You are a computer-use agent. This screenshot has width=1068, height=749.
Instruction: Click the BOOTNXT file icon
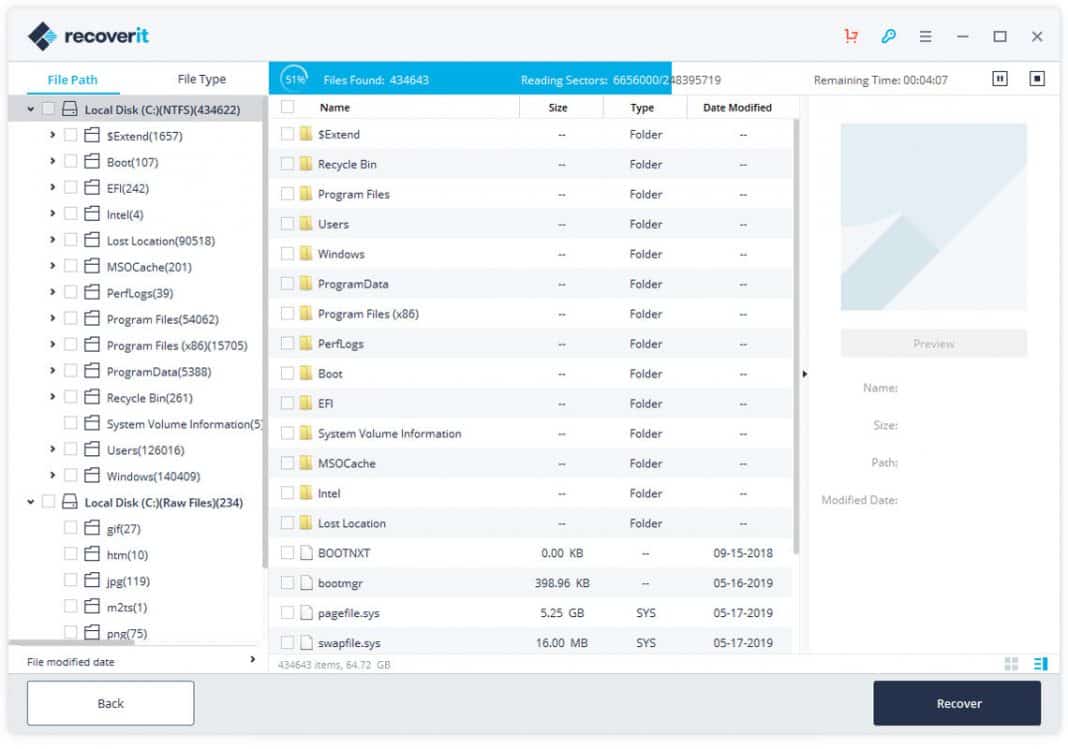[307, 552]
